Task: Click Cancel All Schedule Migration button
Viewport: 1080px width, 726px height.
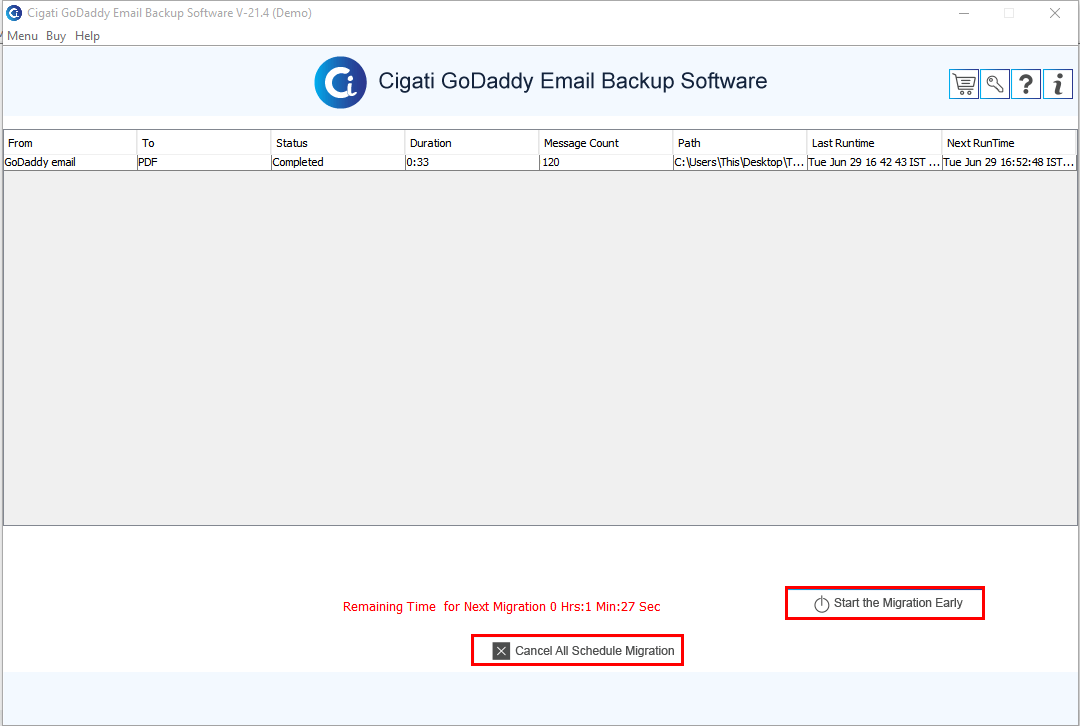Action: click(577, 650)
